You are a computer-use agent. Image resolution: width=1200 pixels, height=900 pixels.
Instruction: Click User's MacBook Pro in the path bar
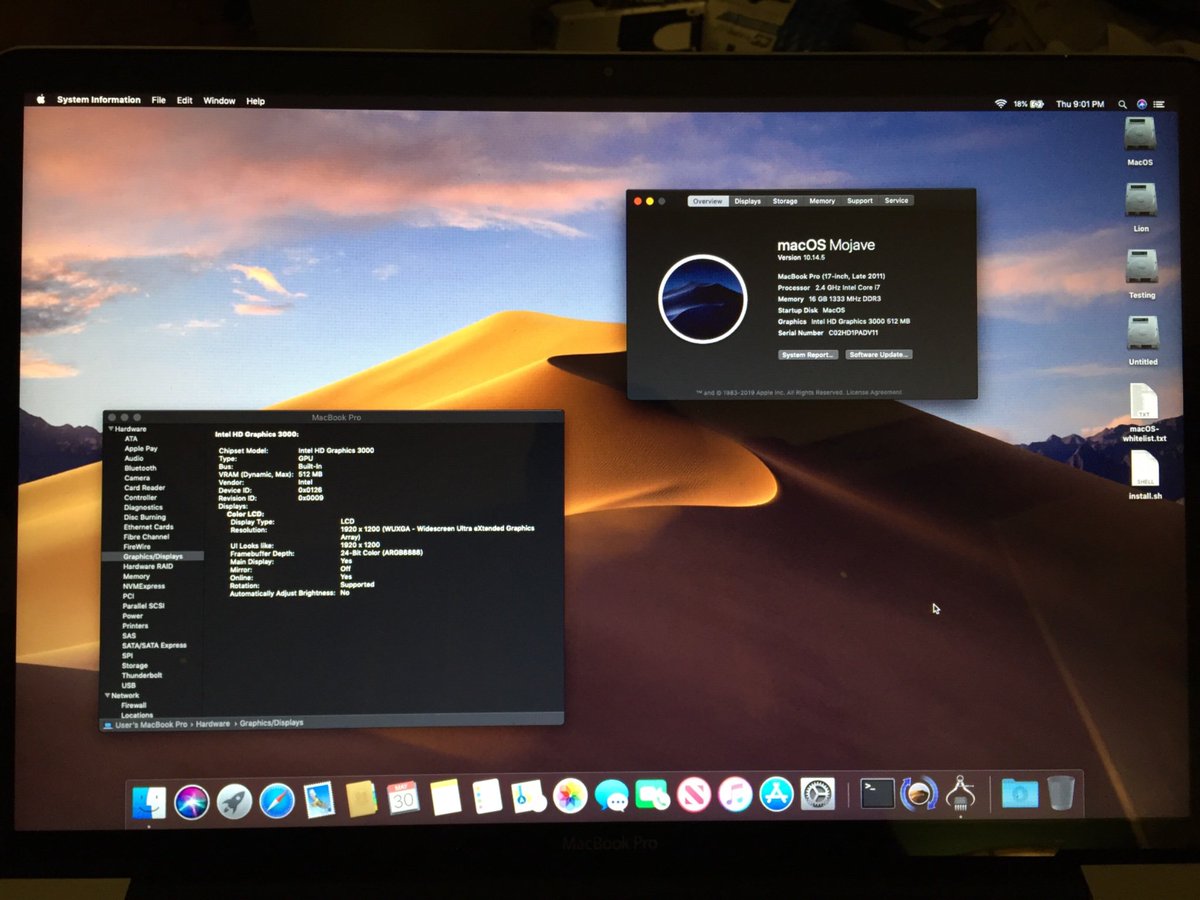(146, 723)
